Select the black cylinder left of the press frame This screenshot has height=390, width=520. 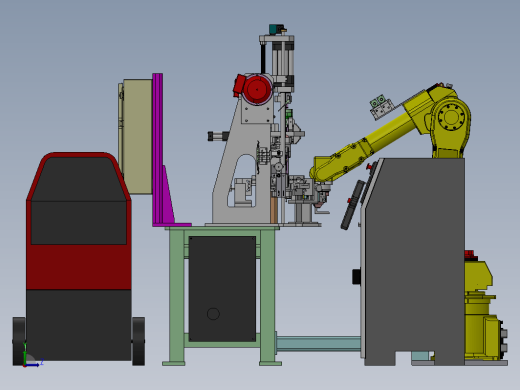point(218,136)
